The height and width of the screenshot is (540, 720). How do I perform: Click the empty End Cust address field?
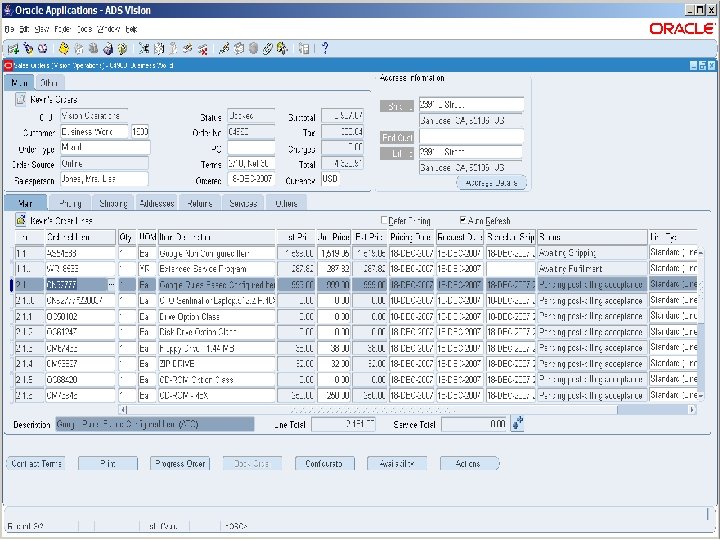(471, 136)
